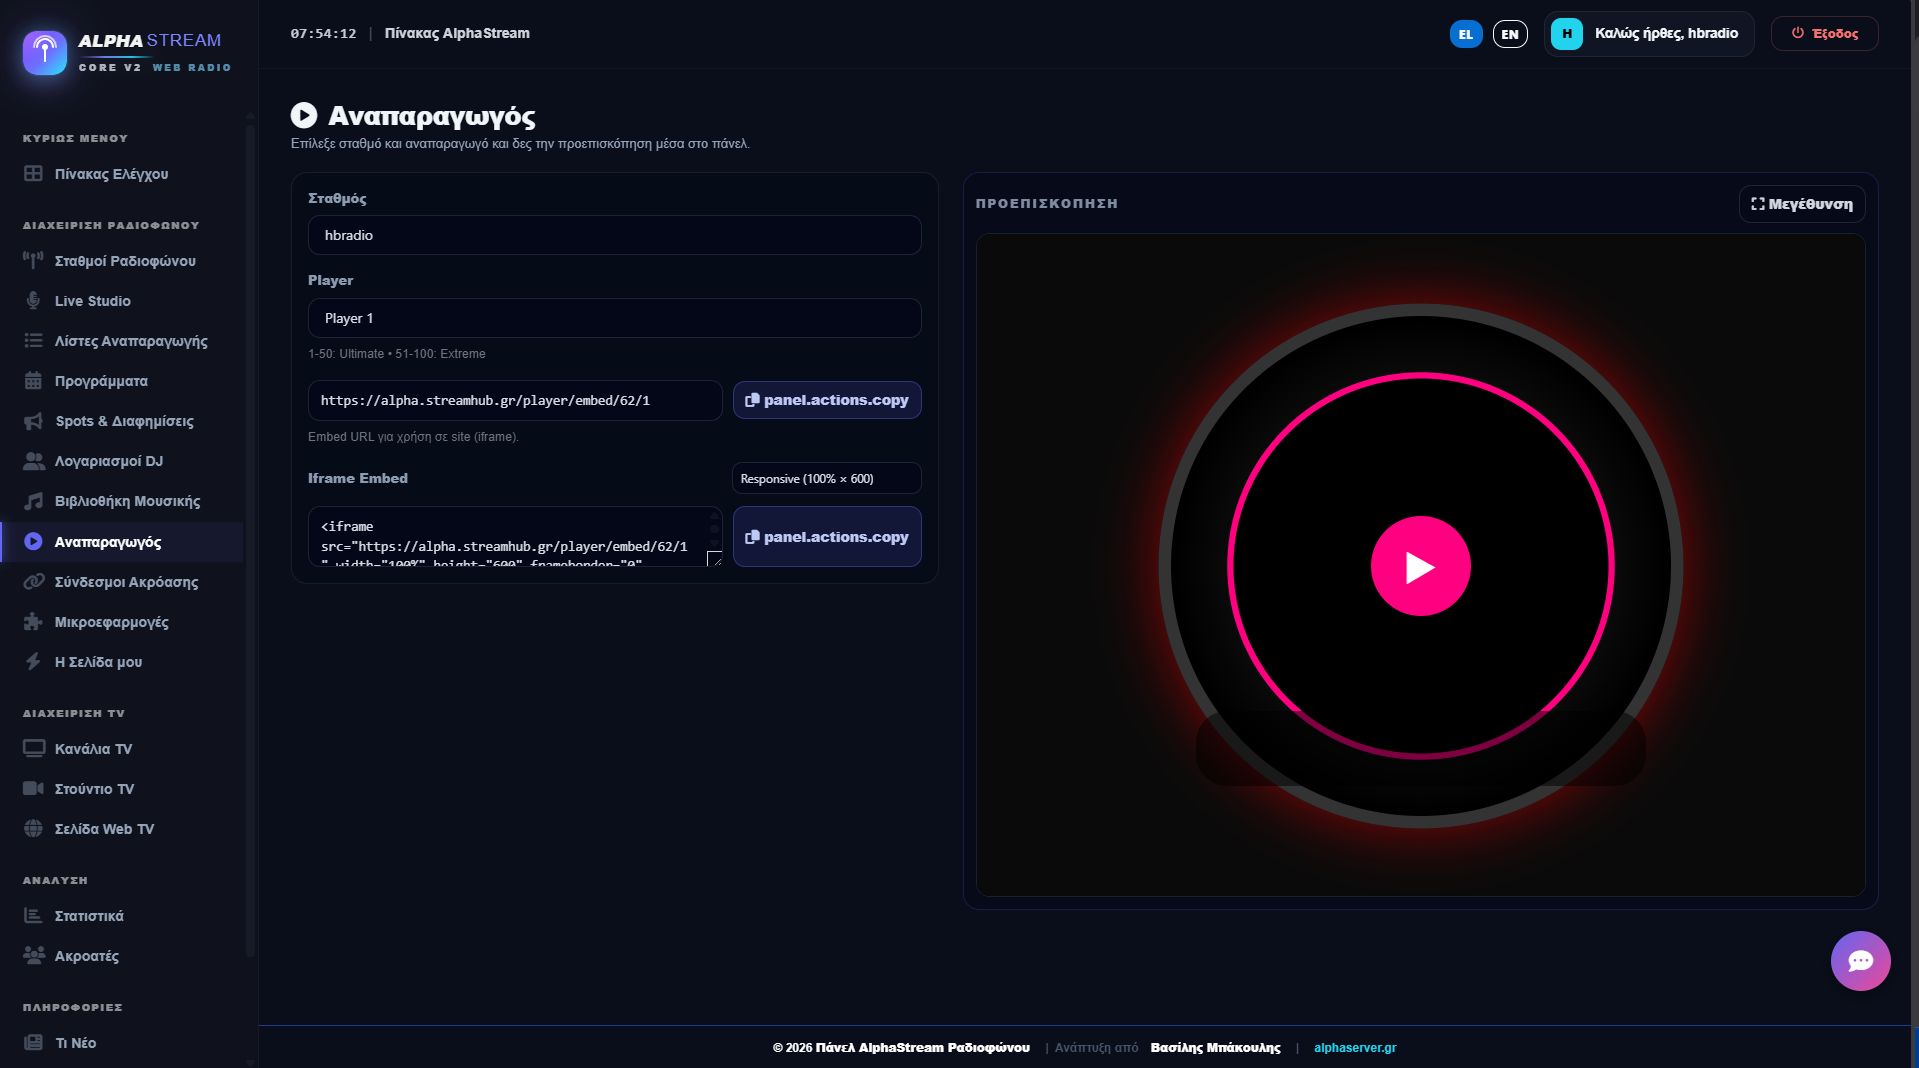Switch language to Greek with EL button

(1465, 34)
